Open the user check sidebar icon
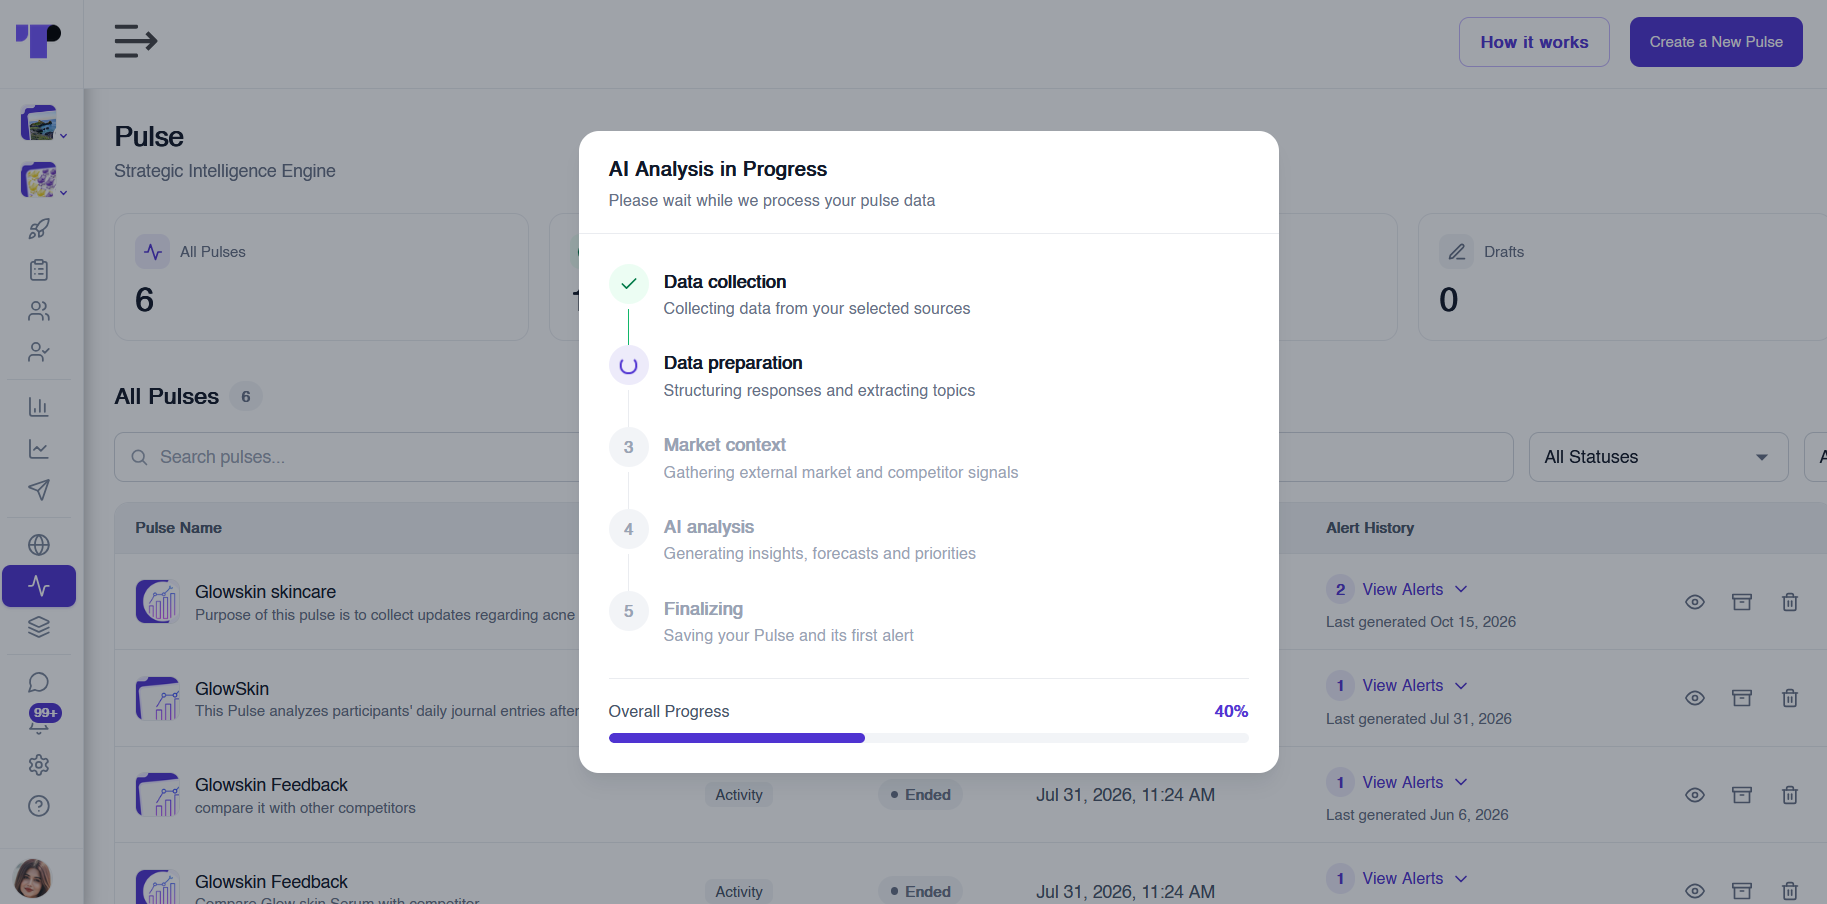Viewport: 1827px width, 904px height. tap(39, 352)
